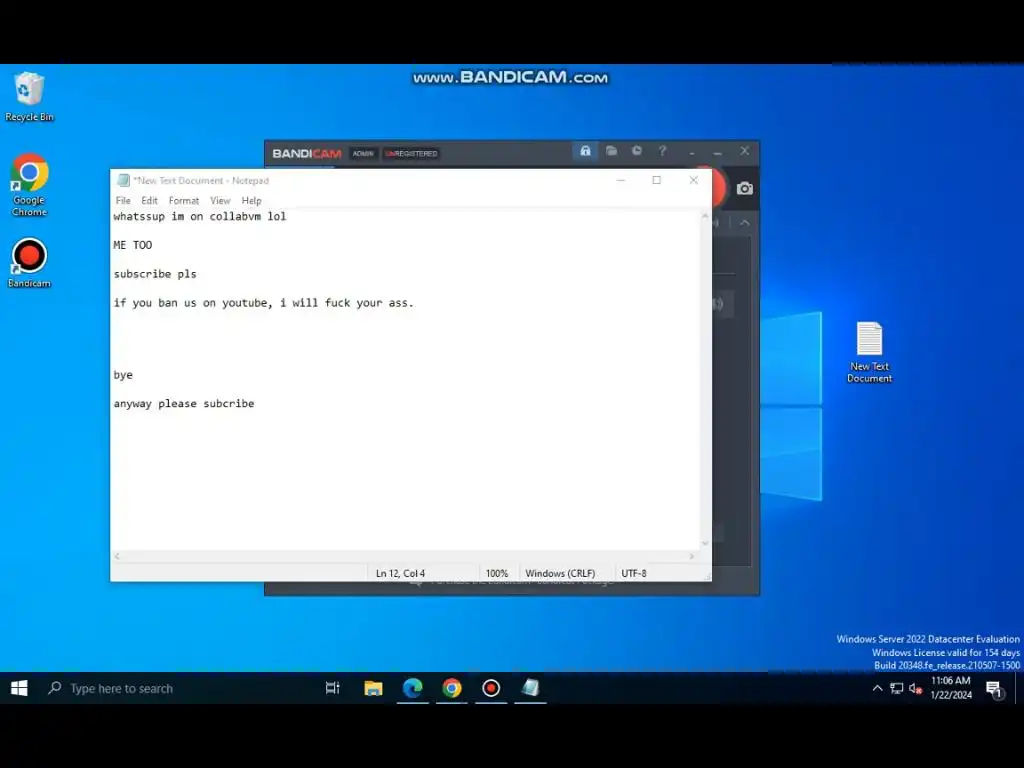Click the UTF-8 encoding status entry
This screenshot has width=1024, height=768.
[633, 573]
